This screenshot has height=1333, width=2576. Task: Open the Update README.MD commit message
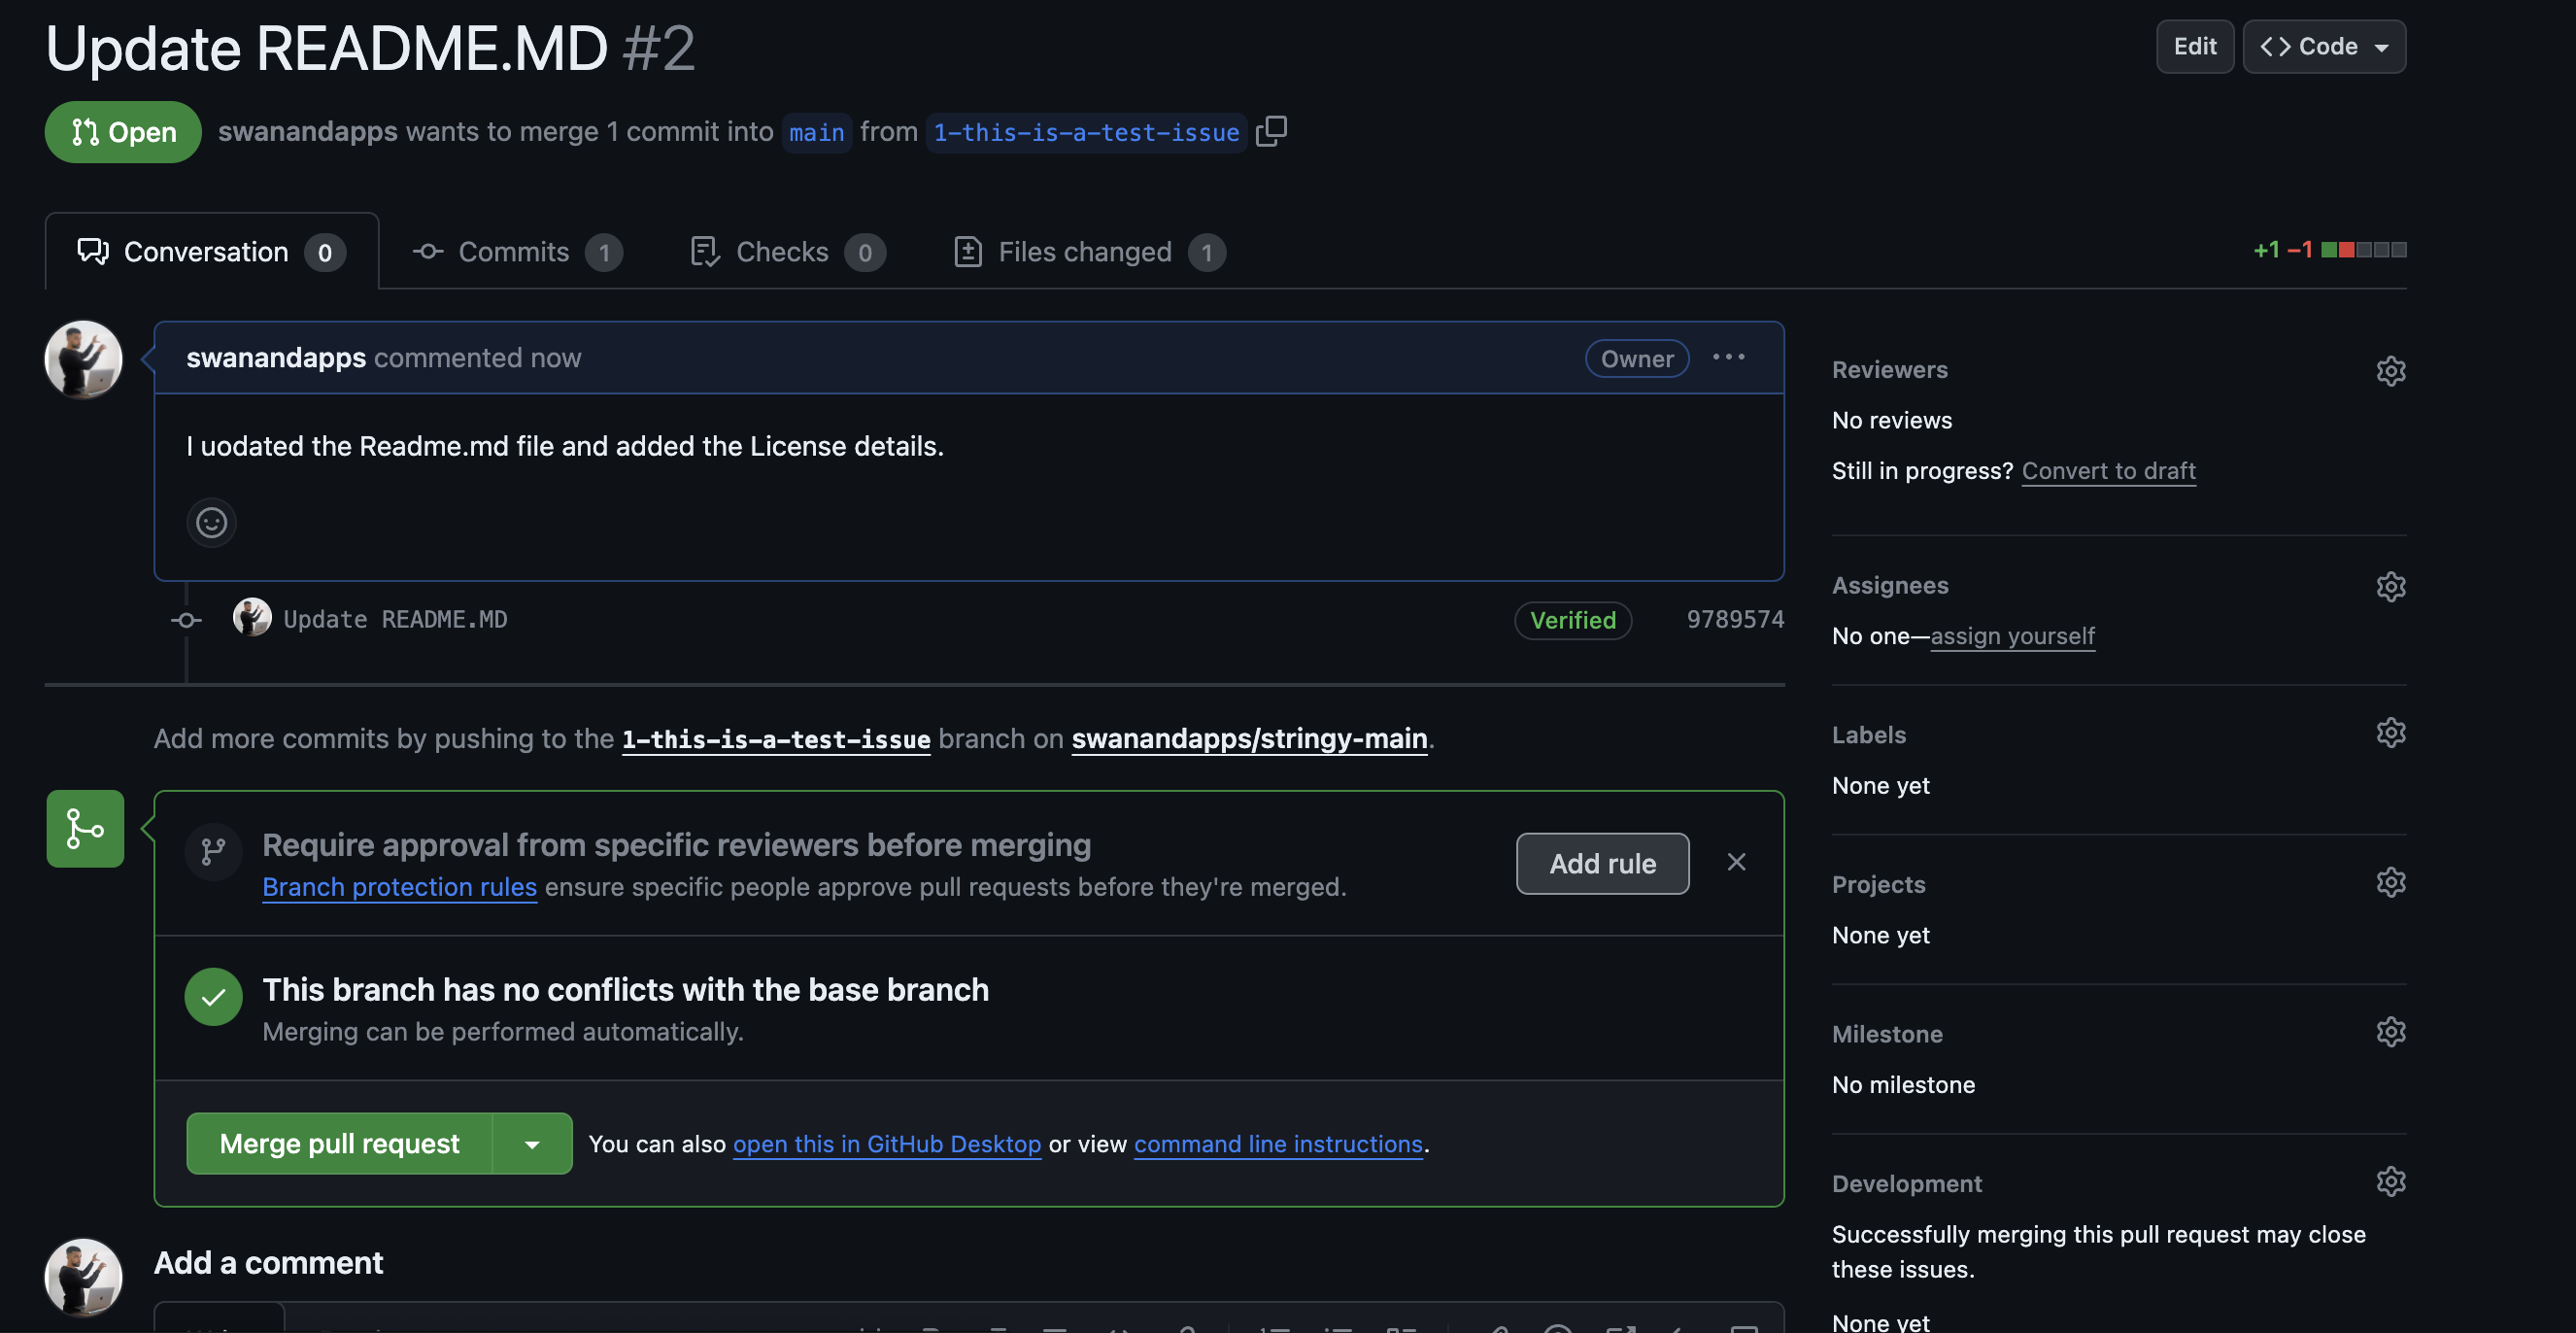[395, 620]
